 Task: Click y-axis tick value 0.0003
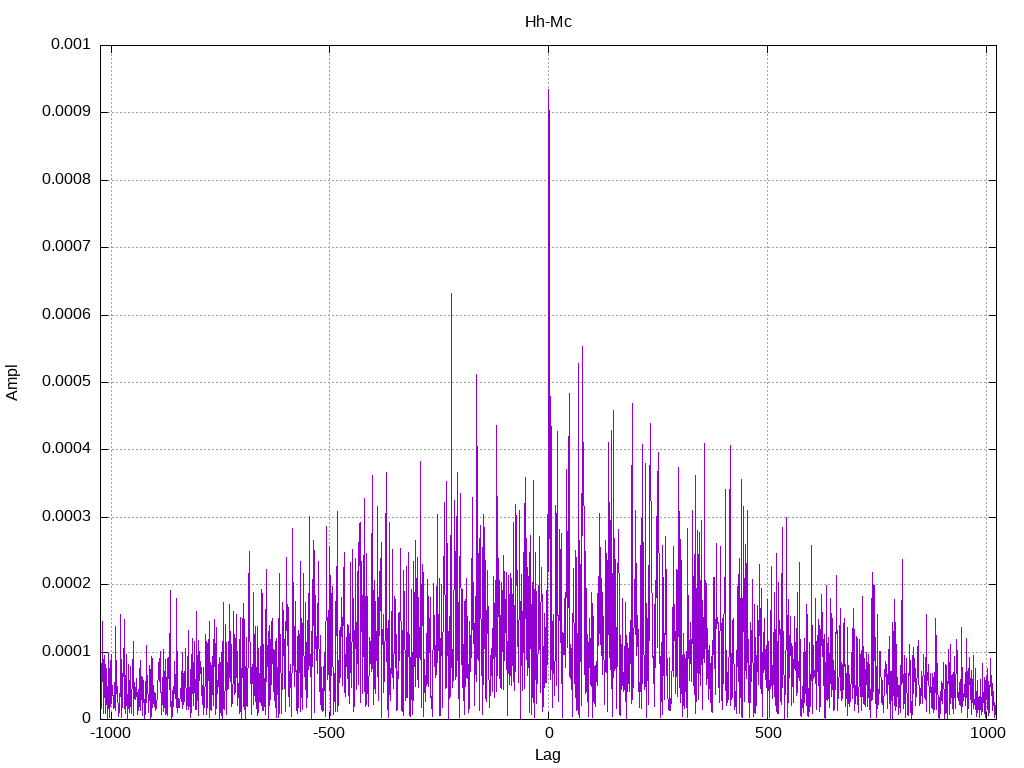[x=66, y=517]
